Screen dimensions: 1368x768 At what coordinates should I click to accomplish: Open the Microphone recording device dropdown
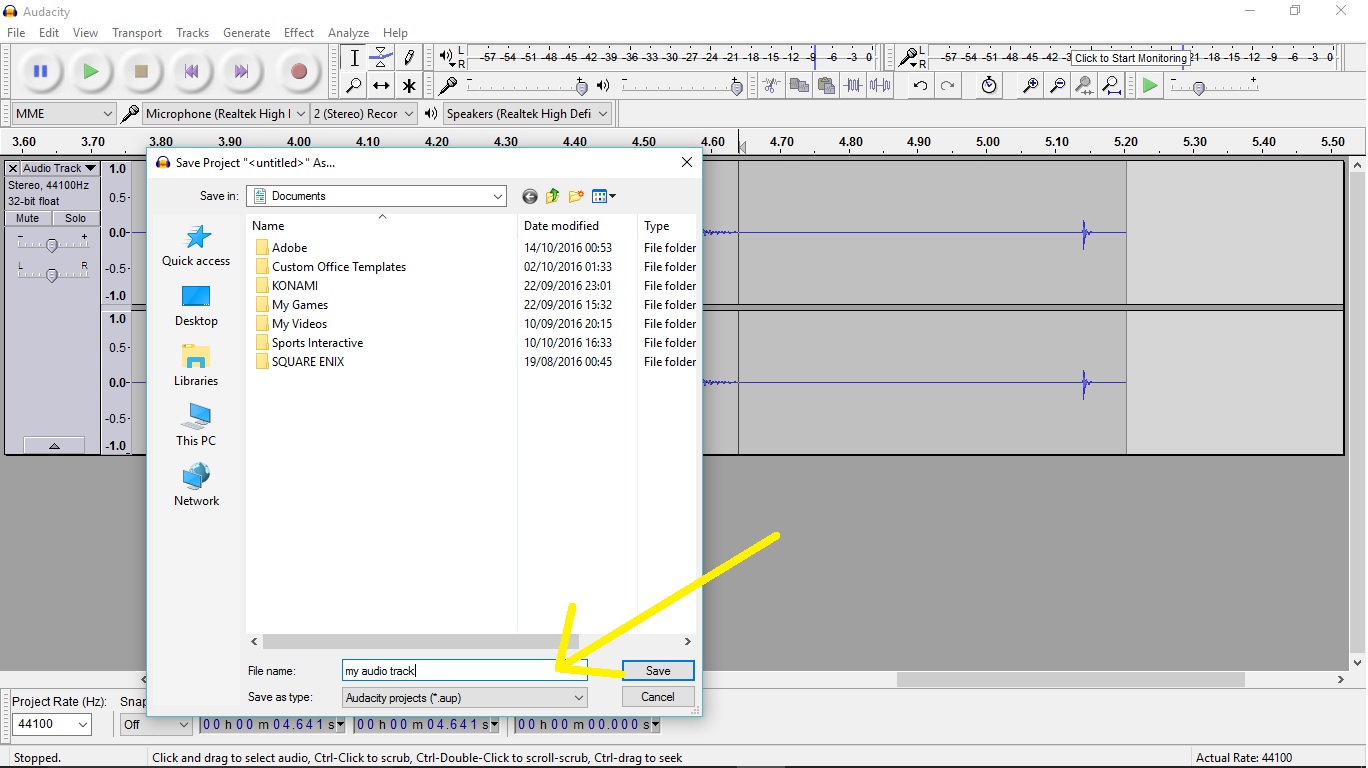pos(226,114)
